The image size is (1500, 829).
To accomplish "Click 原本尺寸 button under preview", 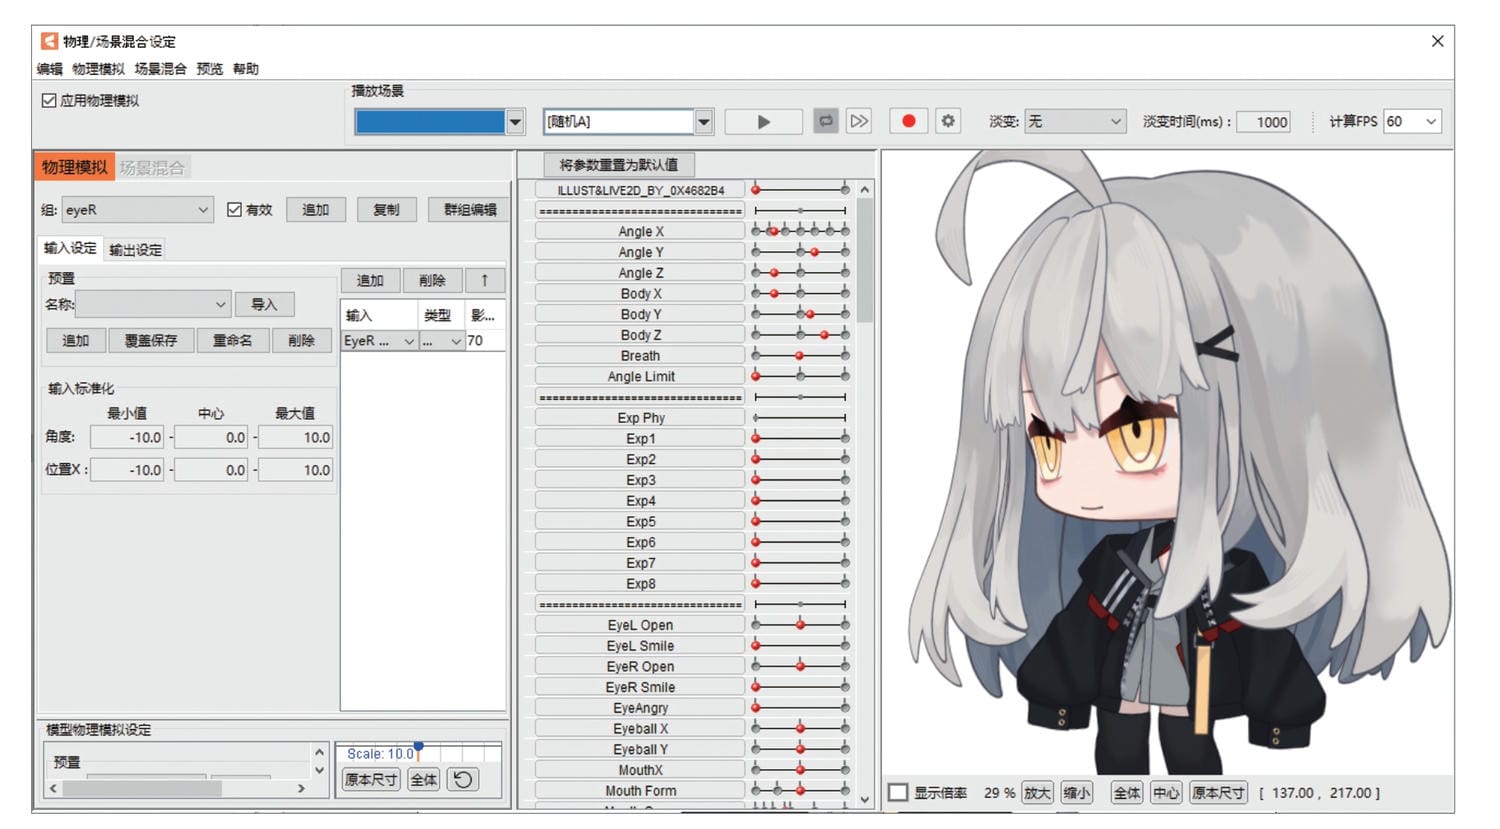I will pos(1218,793).
